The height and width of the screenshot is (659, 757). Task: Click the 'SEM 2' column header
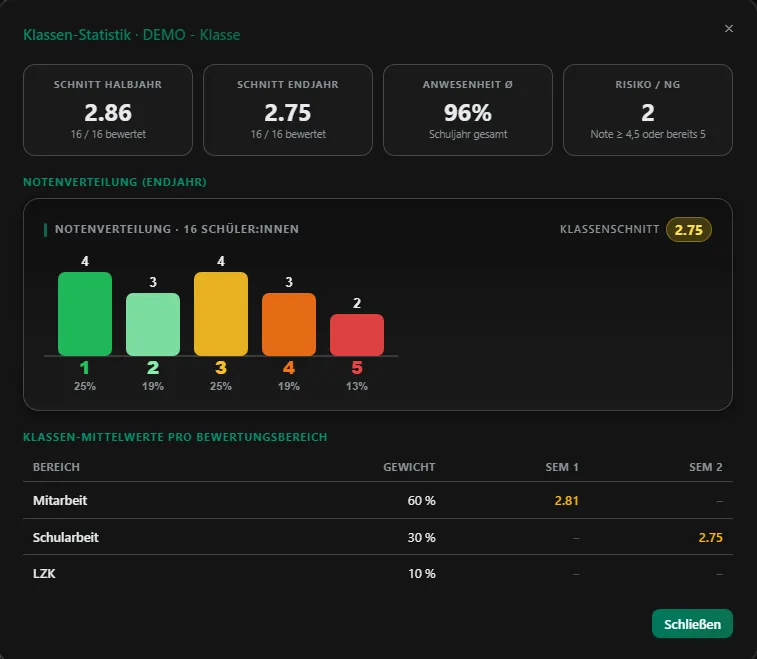point(706,467)
